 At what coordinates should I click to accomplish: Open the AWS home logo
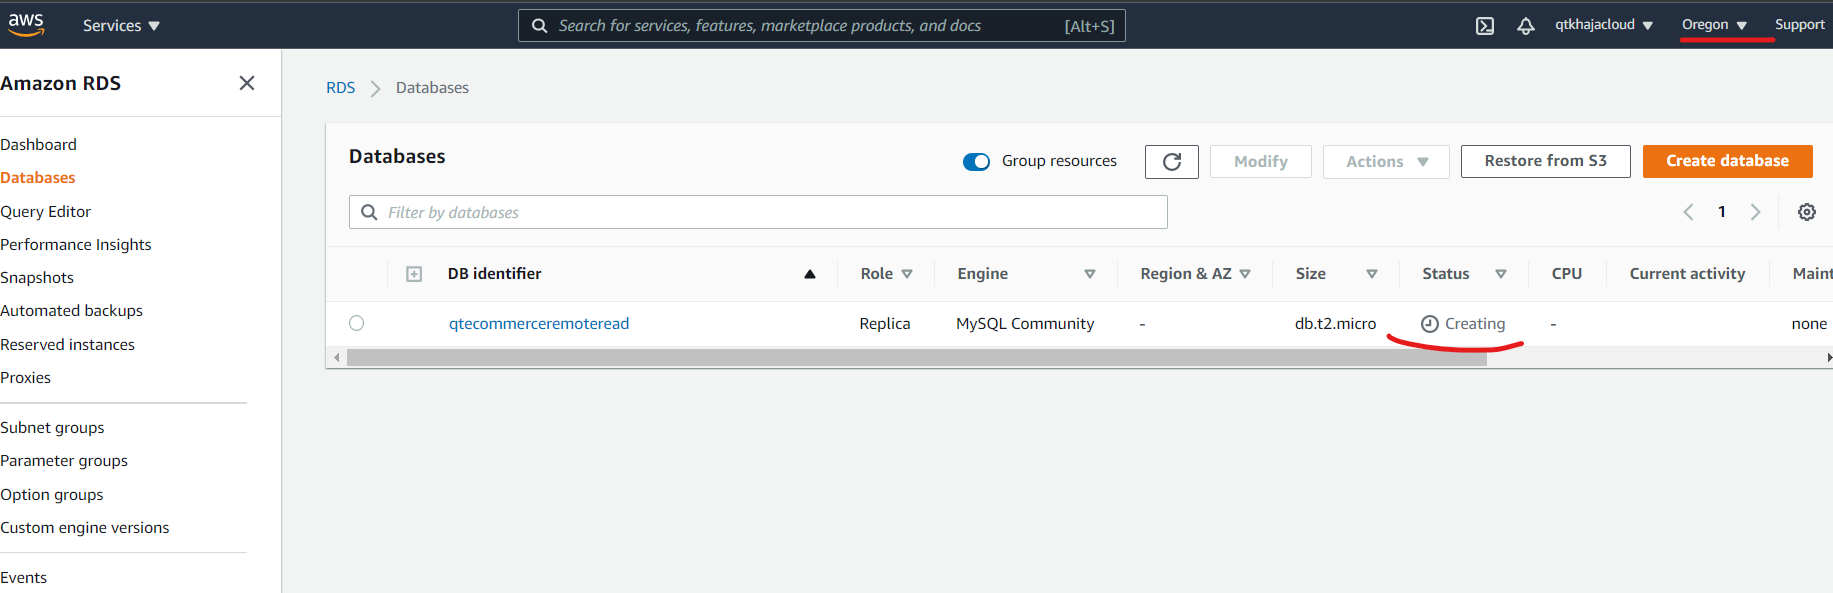tap(26, 24)
